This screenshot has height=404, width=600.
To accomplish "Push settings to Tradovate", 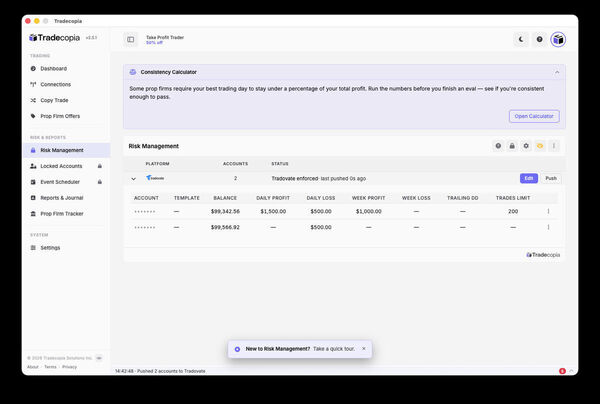I will click(x=551, y=178).
